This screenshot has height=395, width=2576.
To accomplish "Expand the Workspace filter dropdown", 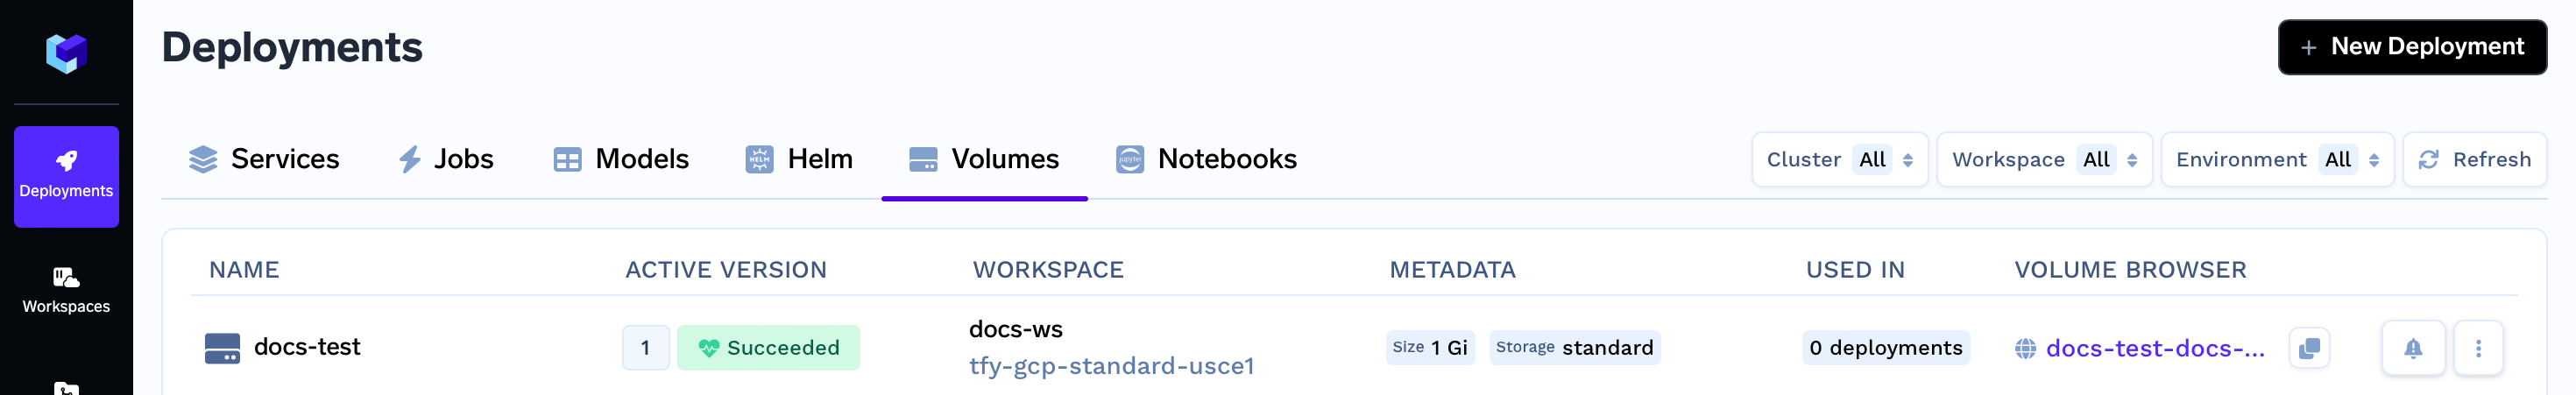I will [x=2044, y=160].
